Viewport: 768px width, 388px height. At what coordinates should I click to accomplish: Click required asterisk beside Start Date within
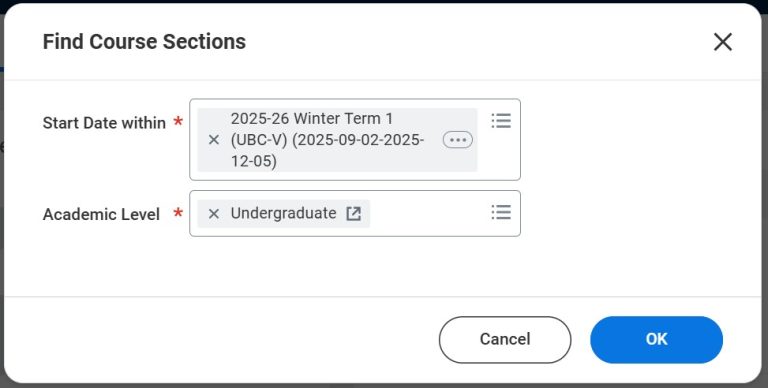(178, 121)
